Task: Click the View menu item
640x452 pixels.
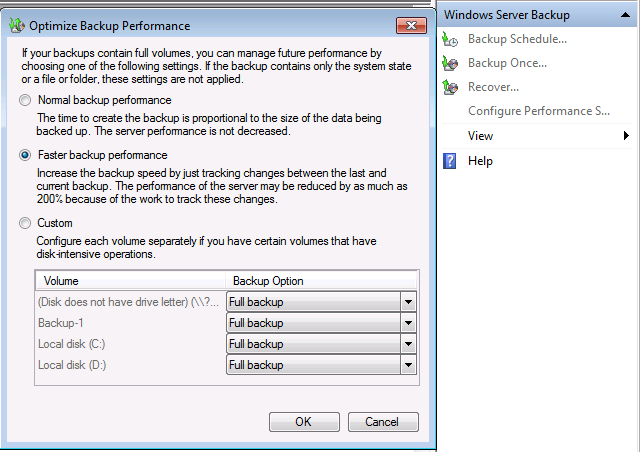Action: pos(481,136)
